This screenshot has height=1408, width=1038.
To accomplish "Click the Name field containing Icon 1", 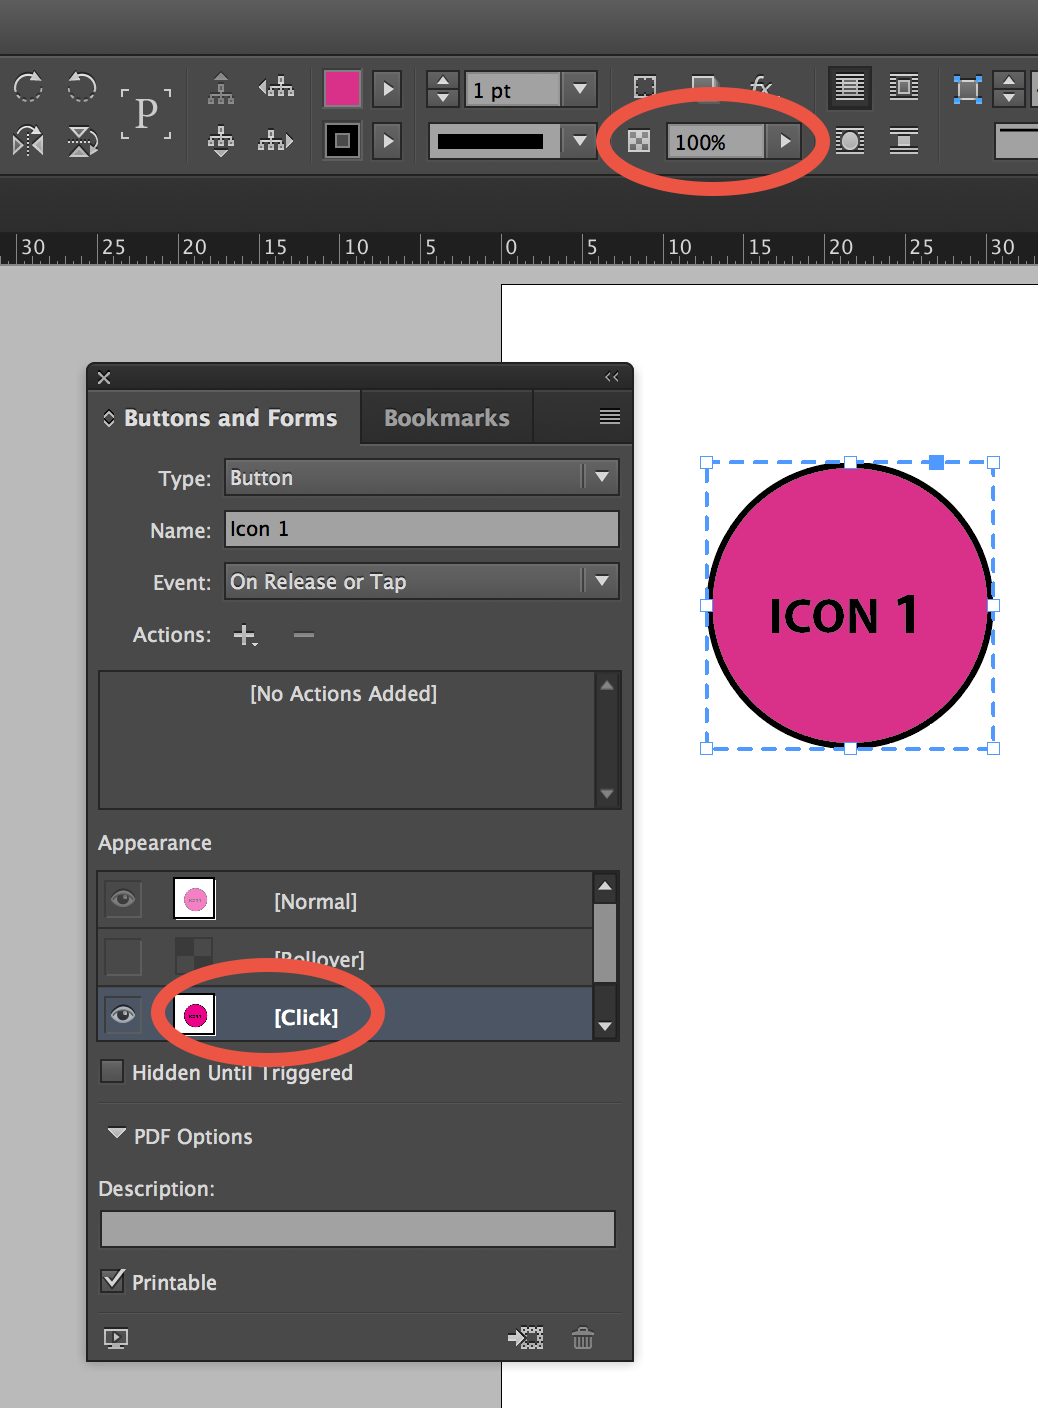I will point(422,529).
